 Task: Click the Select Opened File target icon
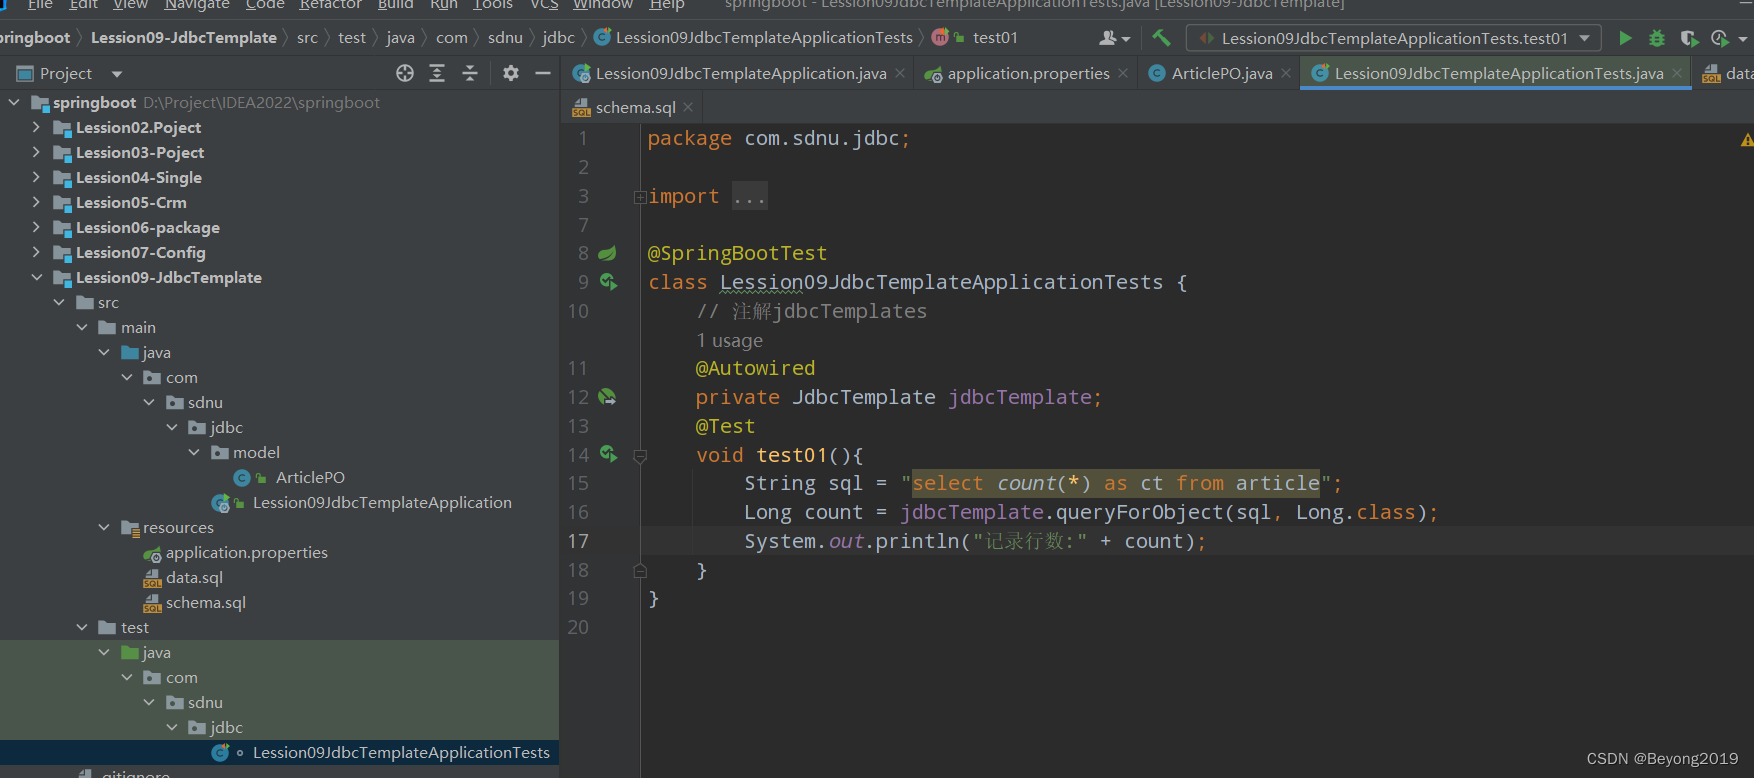click(x=405, y=73)
